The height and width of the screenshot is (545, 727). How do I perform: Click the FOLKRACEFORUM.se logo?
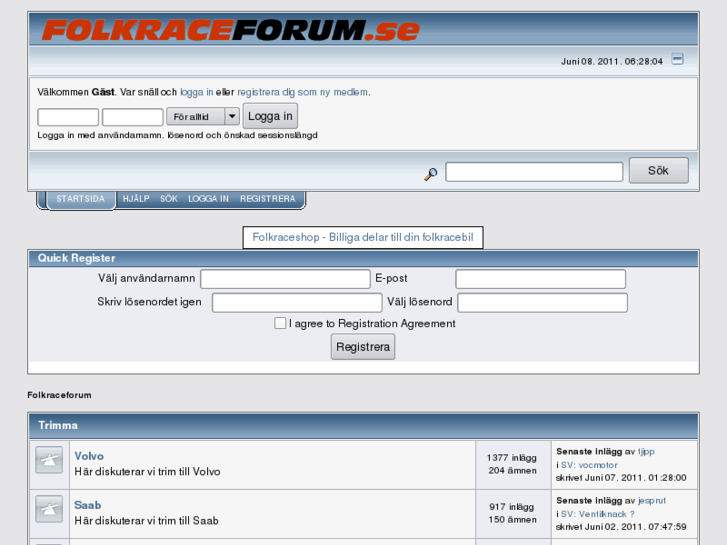tap(231, 29)
